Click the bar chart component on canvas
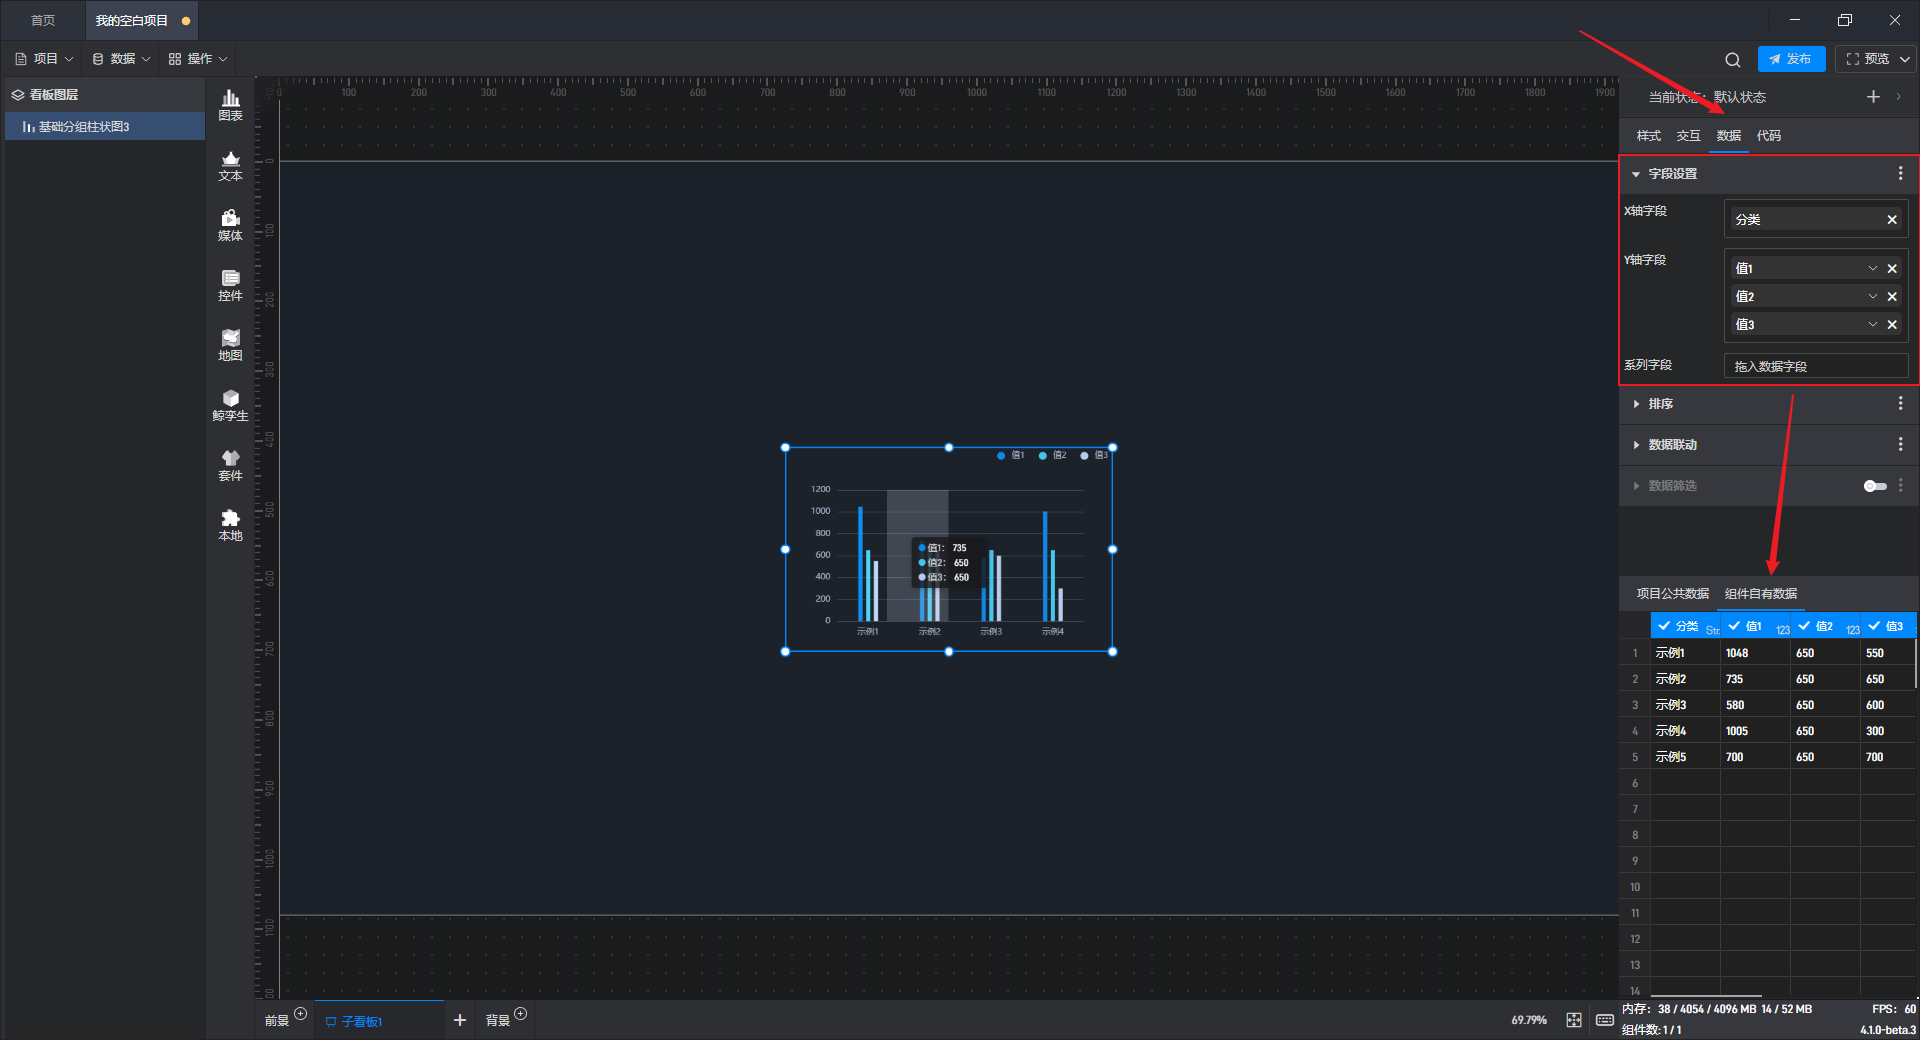Screen dimensions: 1920x1040 tap(948, 550)
